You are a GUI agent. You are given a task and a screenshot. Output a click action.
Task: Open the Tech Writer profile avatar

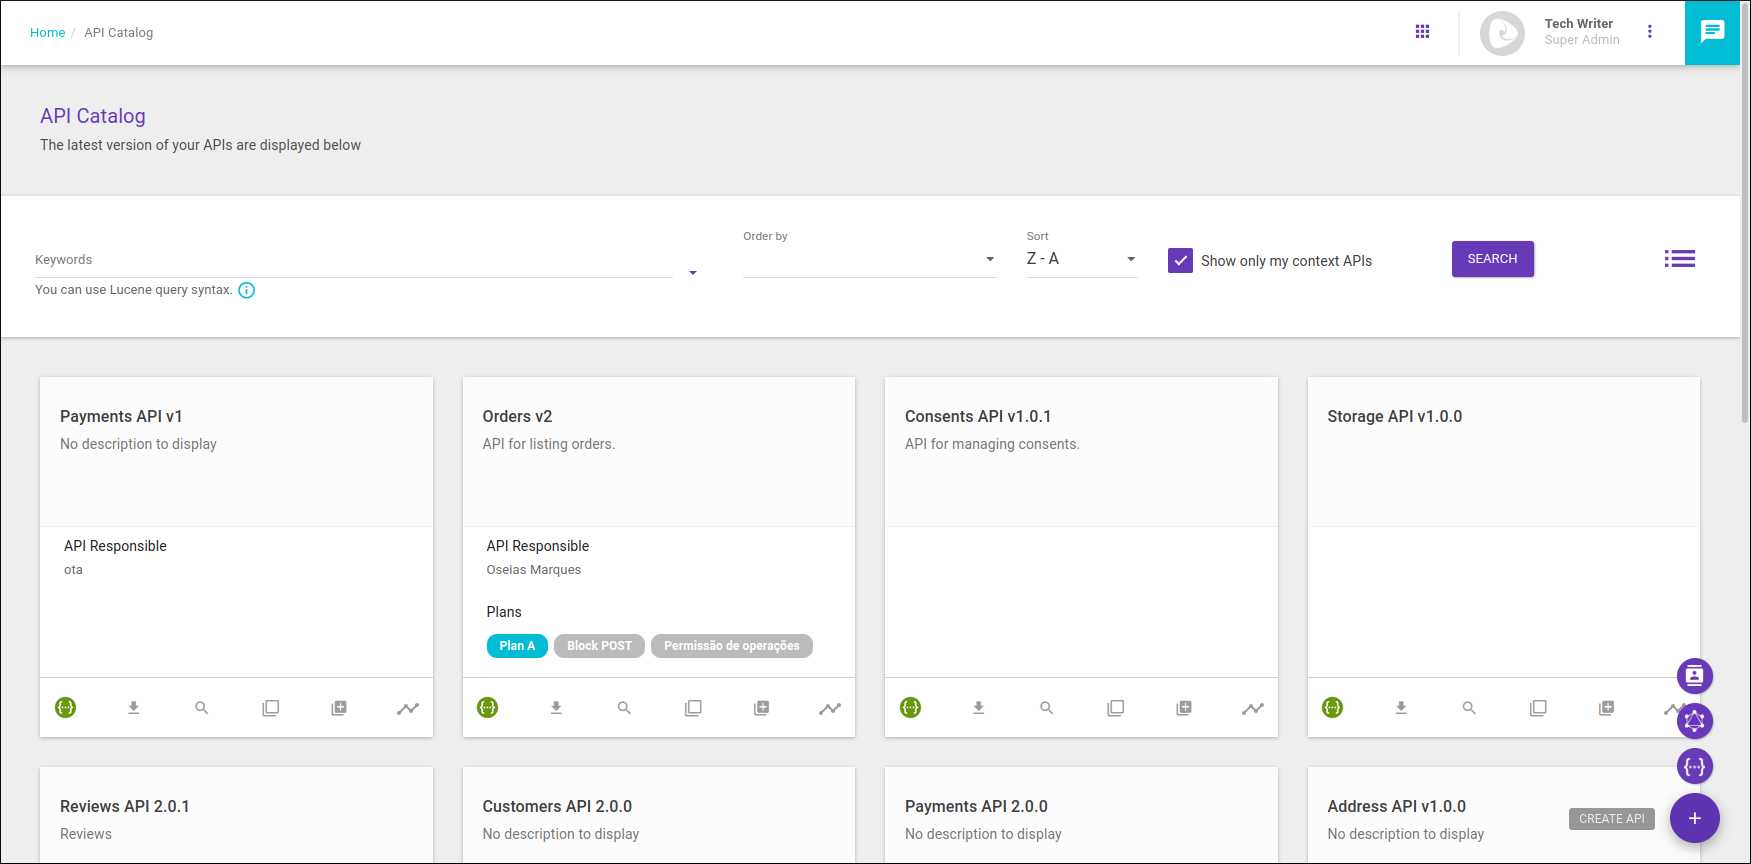pos(1502,33)
